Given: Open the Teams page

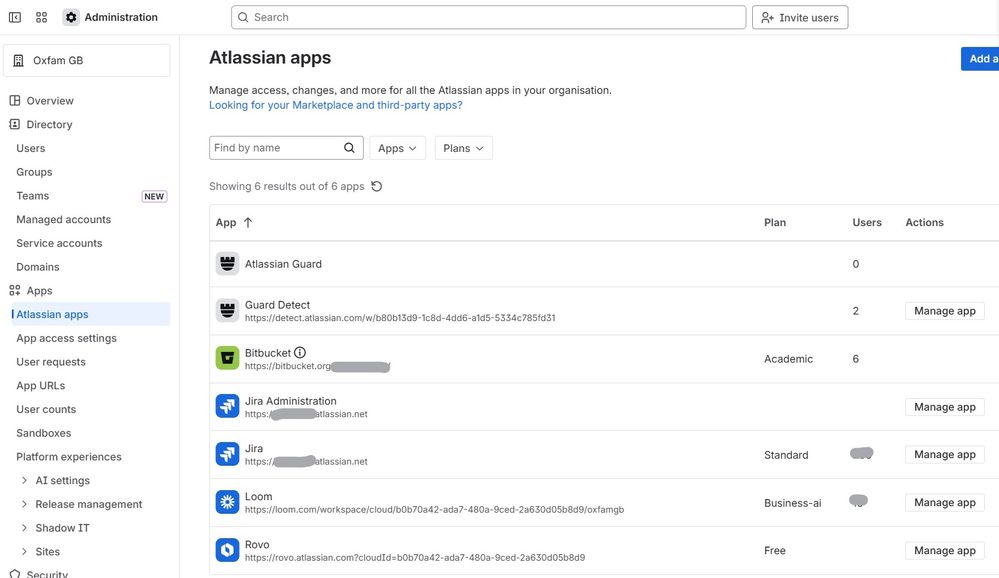Looking at the screenshot, I should 32,196.
